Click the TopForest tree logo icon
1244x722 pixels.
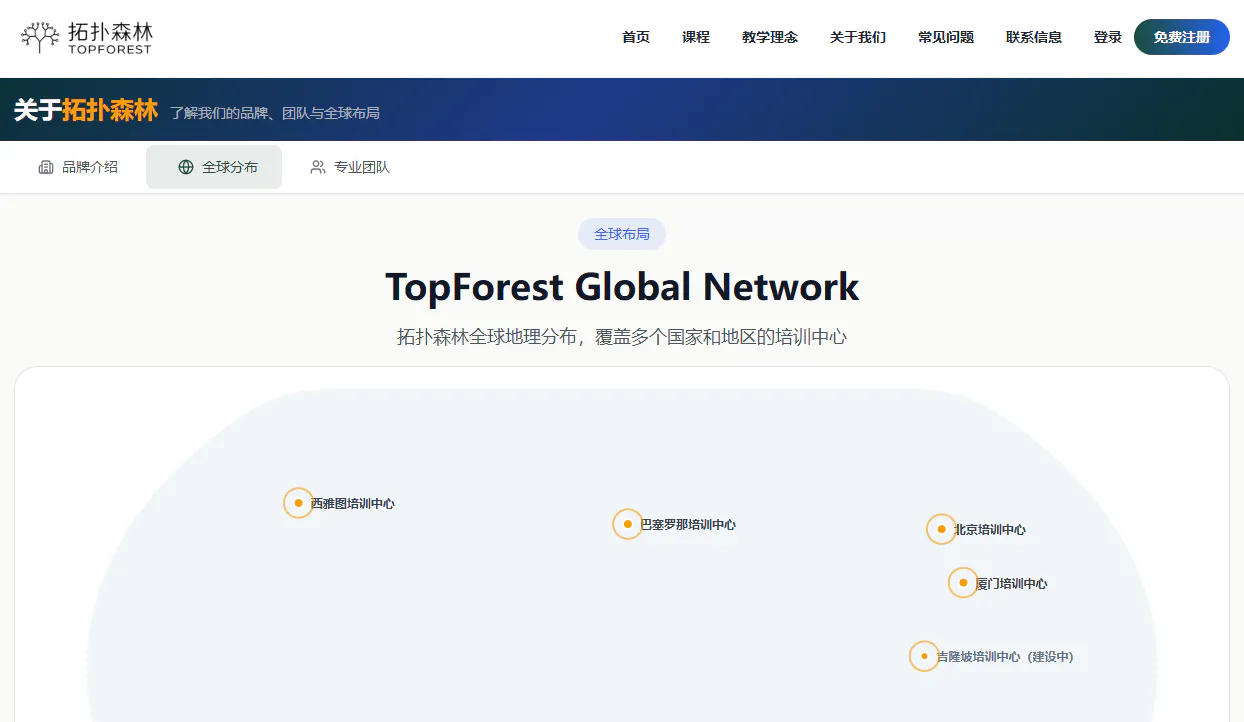tap(40, 38)
